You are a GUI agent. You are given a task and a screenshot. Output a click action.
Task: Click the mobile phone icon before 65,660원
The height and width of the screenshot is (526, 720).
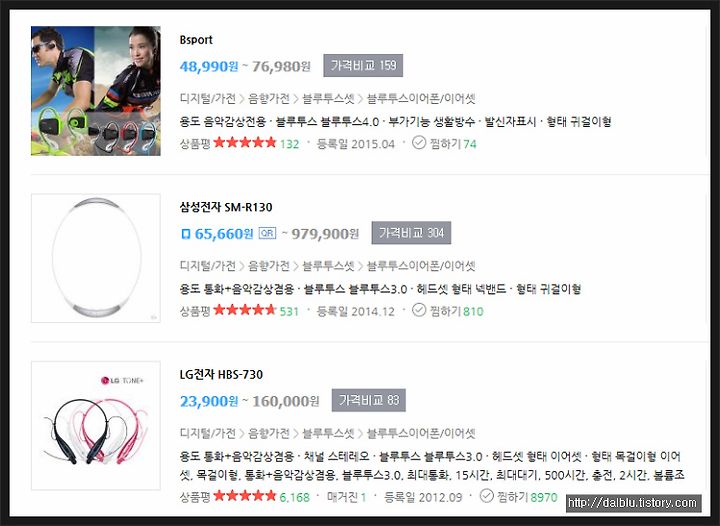coord(186,234)
